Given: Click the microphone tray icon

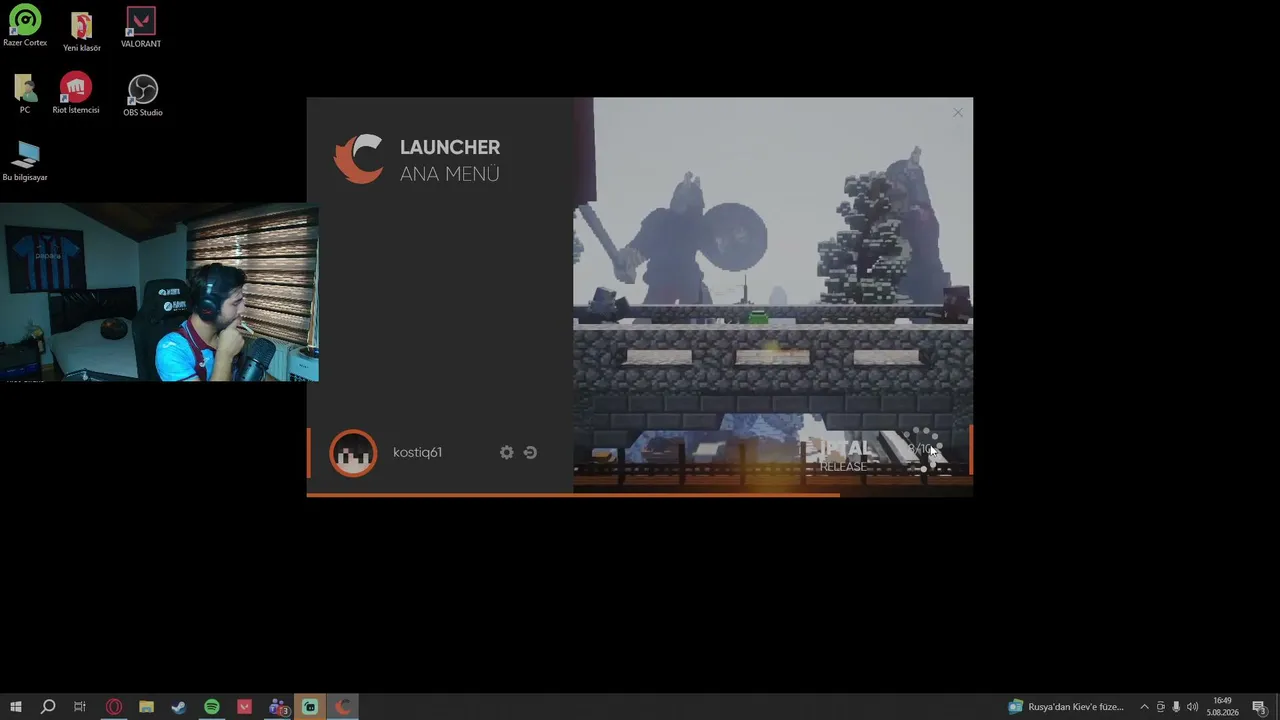Looking at the screenshot, I should point(1176,707).
